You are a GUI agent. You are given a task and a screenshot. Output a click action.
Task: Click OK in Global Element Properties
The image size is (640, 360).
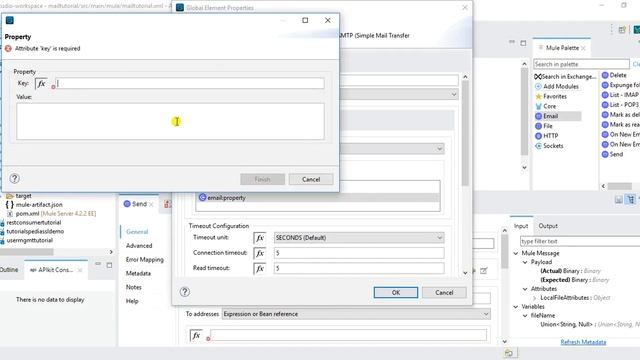pyautogui.click(x=396, y=292)
